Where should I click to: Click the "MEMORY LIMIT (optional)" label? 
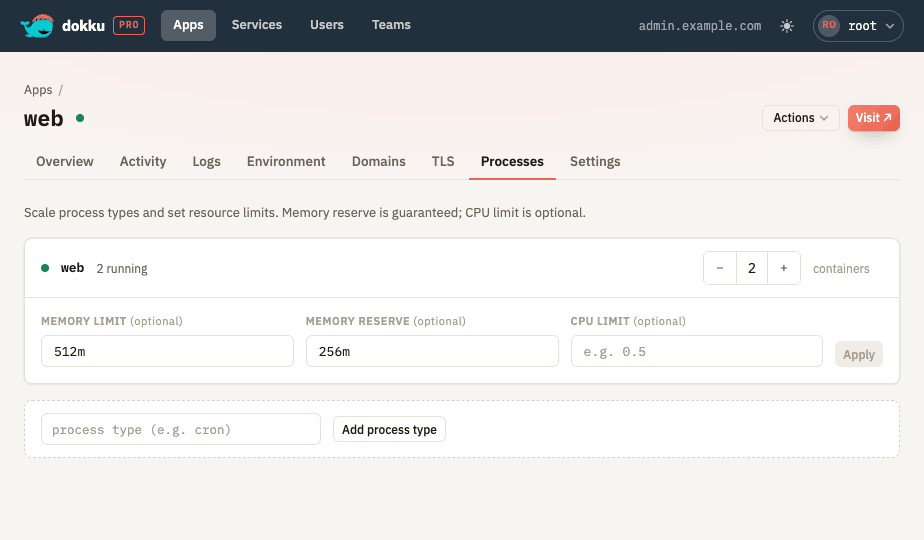112,321
